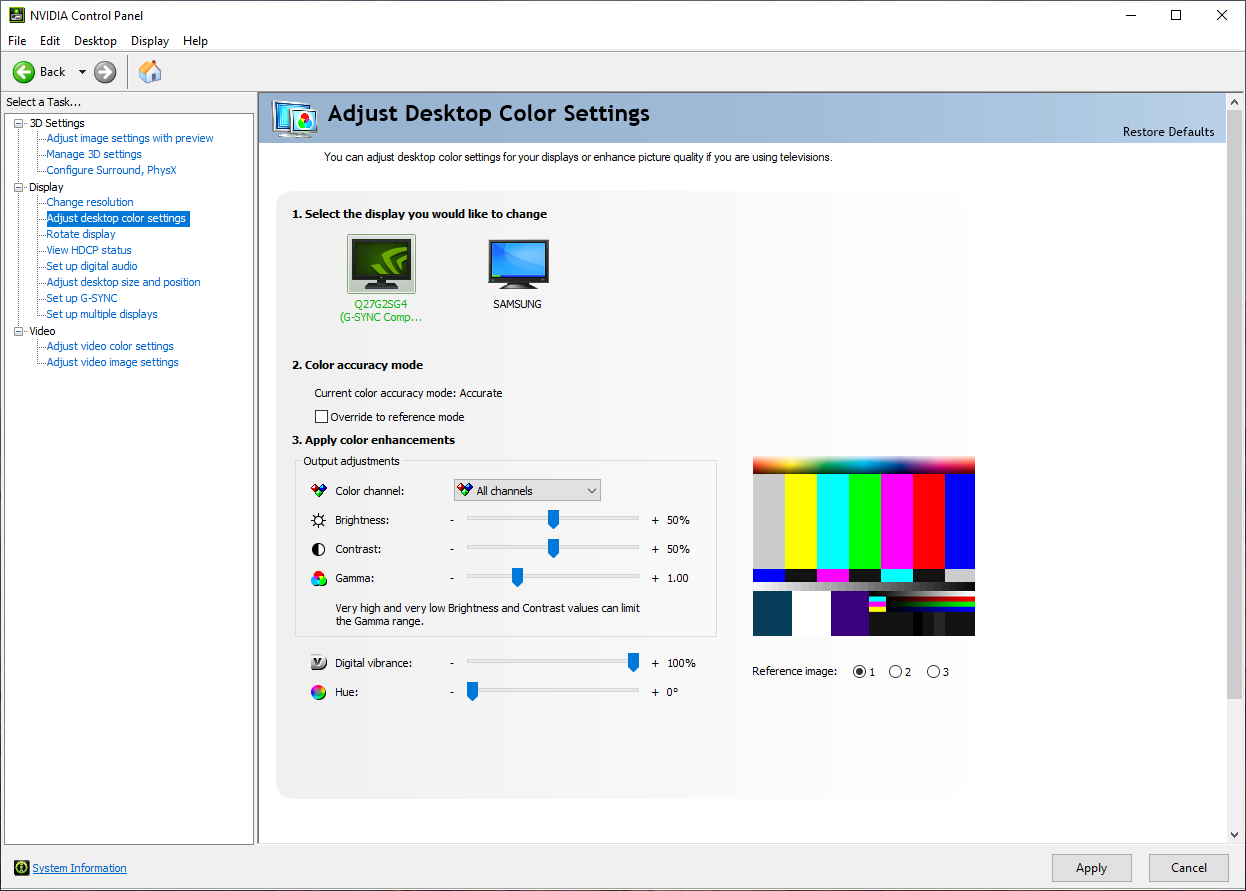Image resolution: width=1246 pixels, height=891 pixels.
Task: Select the Q27G2SG4 G-SYNC monitor icon
Action: click(381, 264)
